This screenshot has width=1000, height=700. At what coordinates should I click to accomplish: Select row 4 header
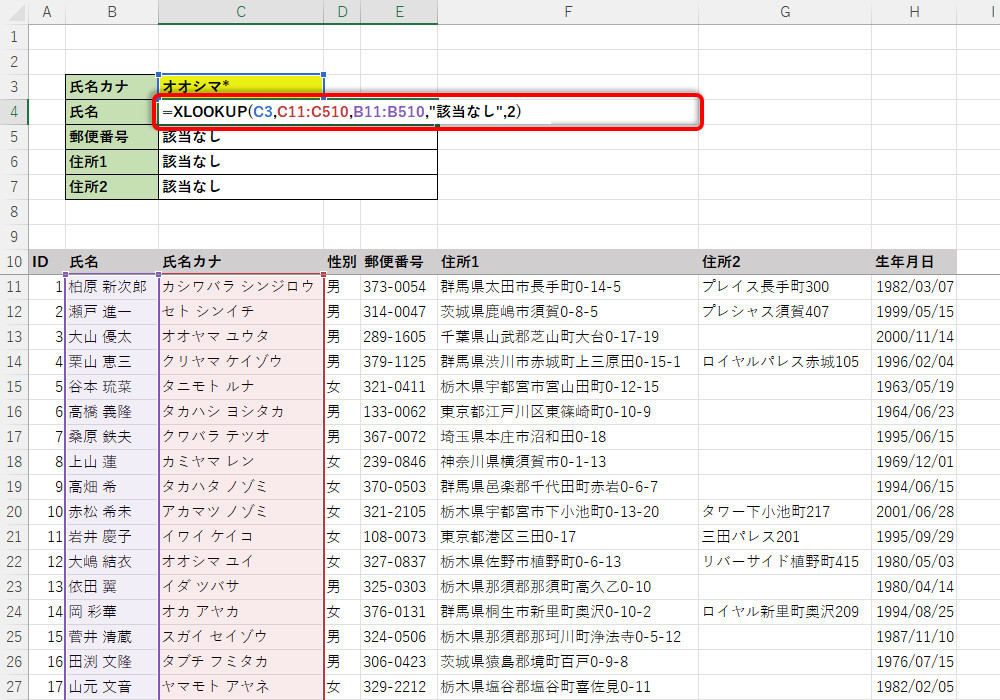(14, 112)
